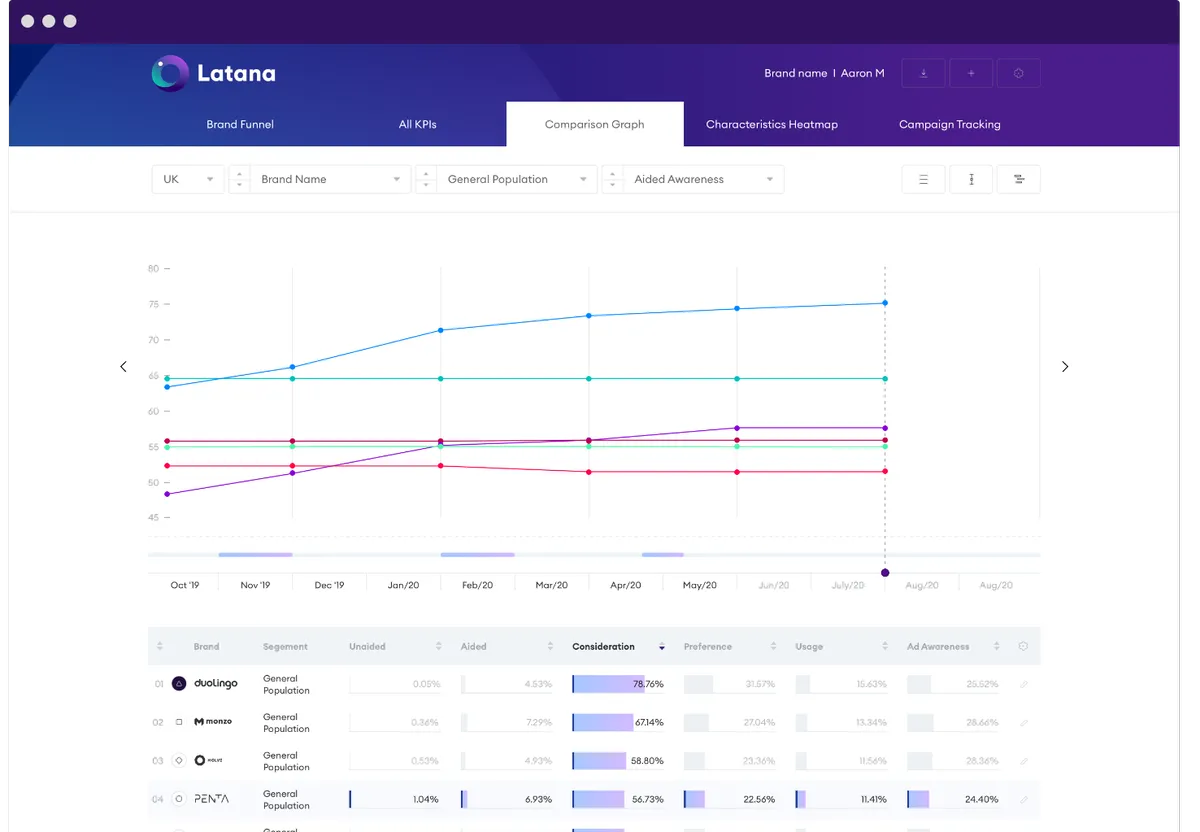
Task: Click the list view lines icon button
Action: tap(923, 179)
